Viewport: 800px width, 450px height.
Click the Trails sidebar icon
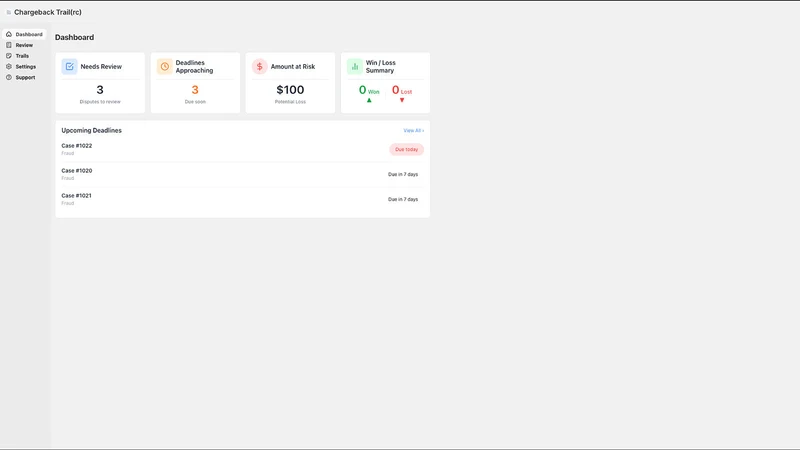(9, 56)
